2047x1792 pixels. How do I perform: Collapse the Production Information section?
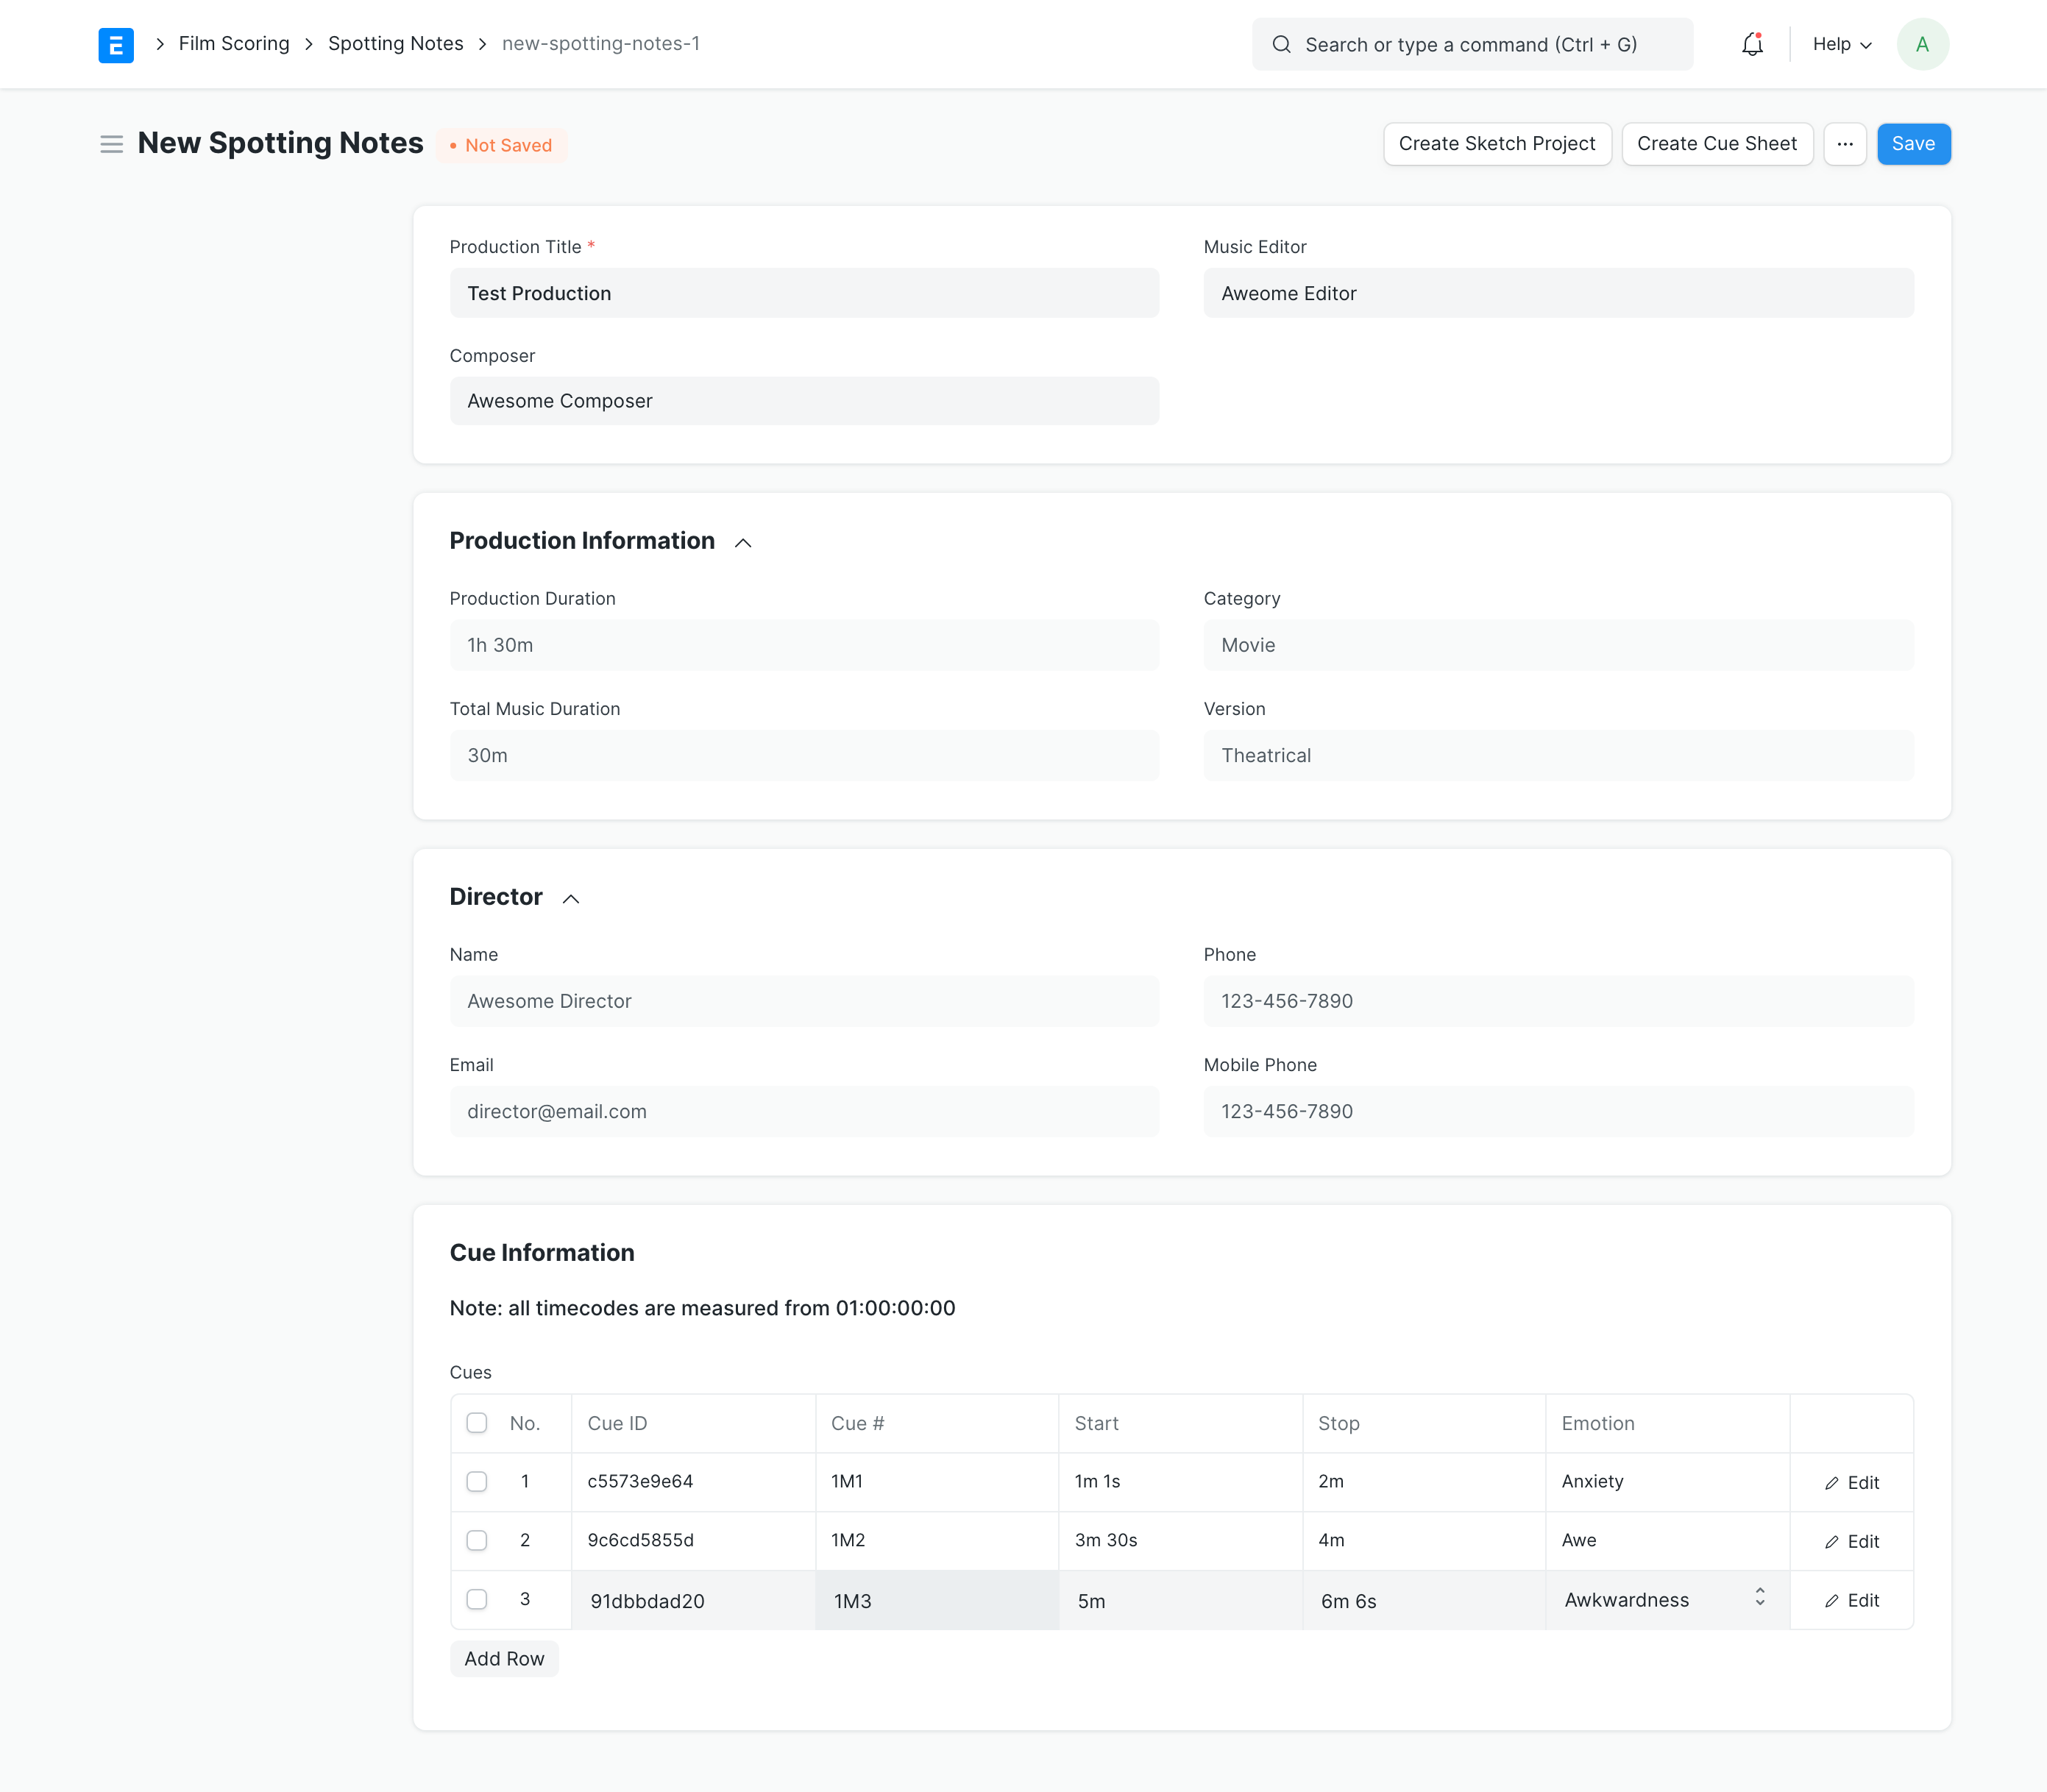point(743,542)
